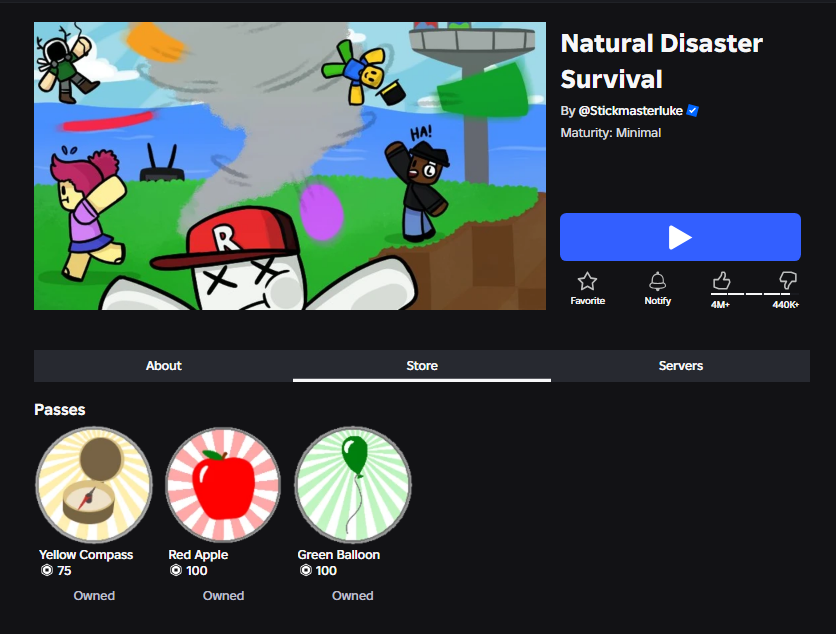The image size is (836, 634).
Task: Click the Red Apple pass name
Action: pos(198,555)
